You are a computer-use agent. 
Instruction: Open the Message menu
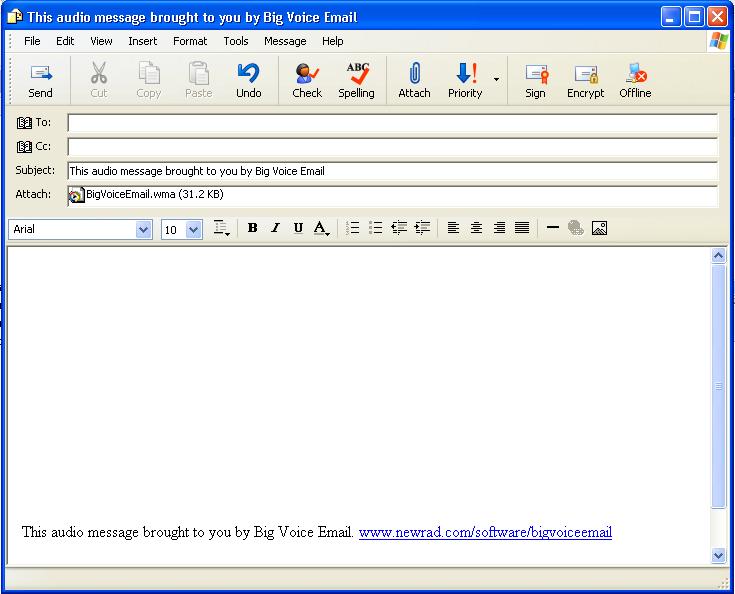tap(285, 41)
